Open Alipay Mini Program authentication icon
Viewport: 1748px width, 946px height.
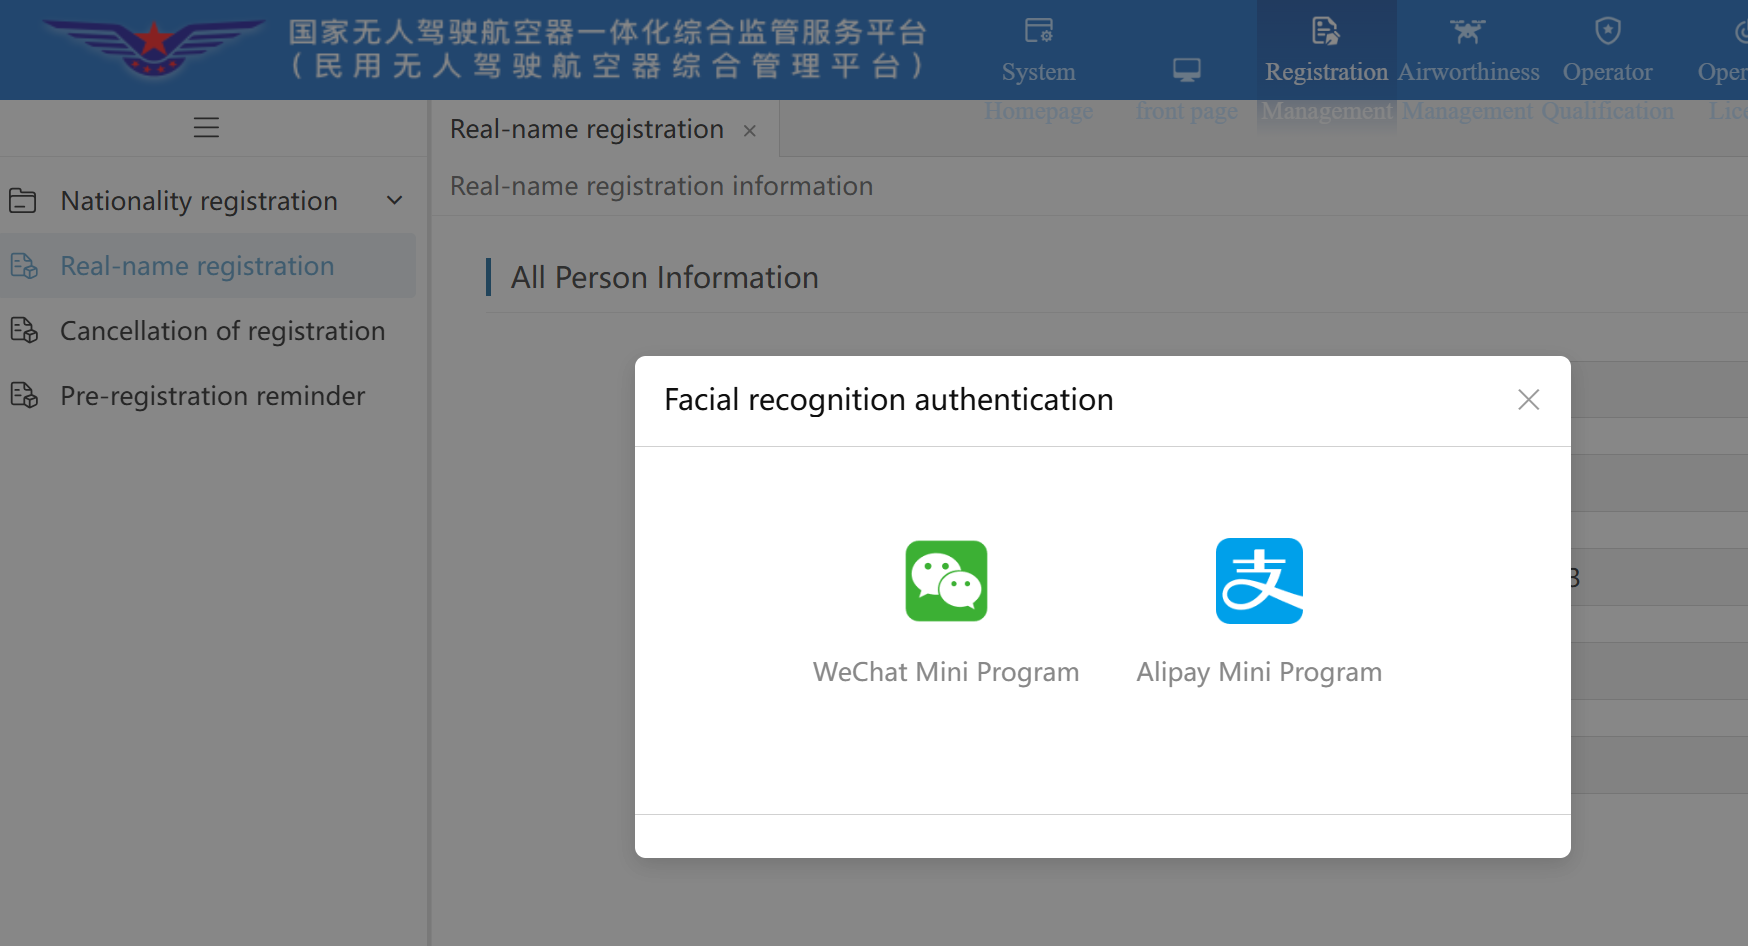point(1259,581)
